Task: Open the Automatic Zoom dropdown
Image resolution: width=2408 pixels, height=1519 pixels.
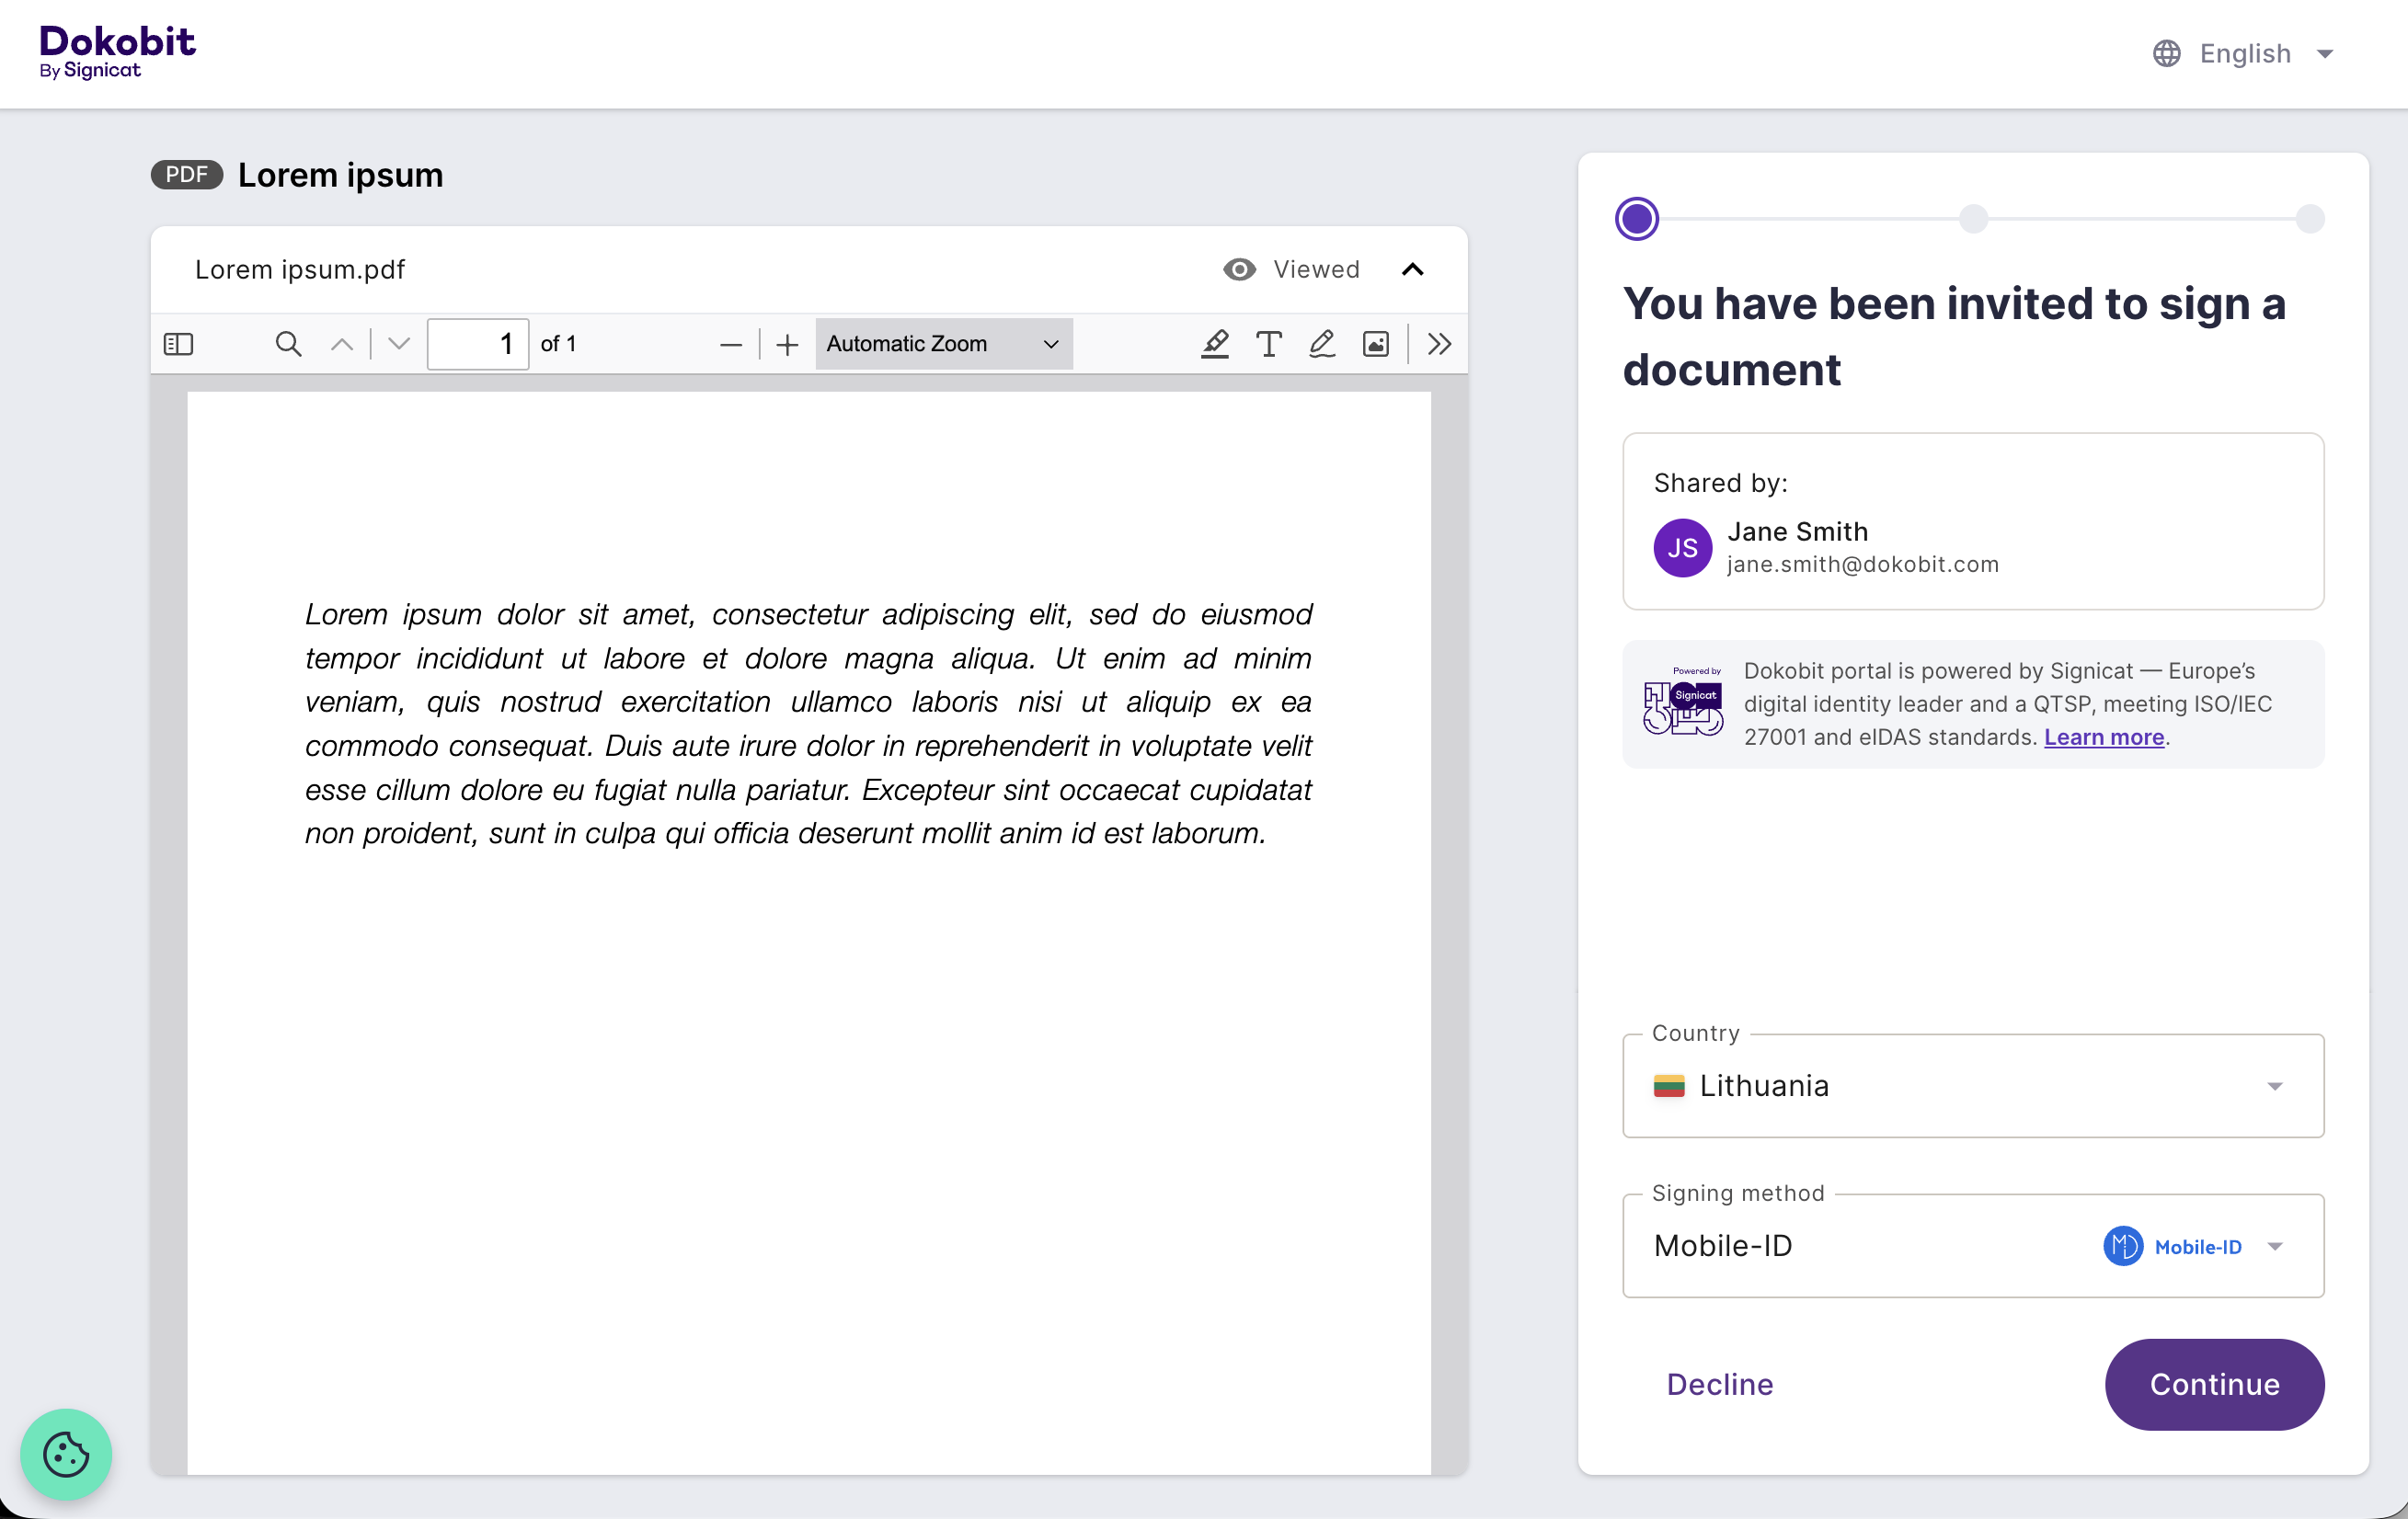Action: [943, 344]
